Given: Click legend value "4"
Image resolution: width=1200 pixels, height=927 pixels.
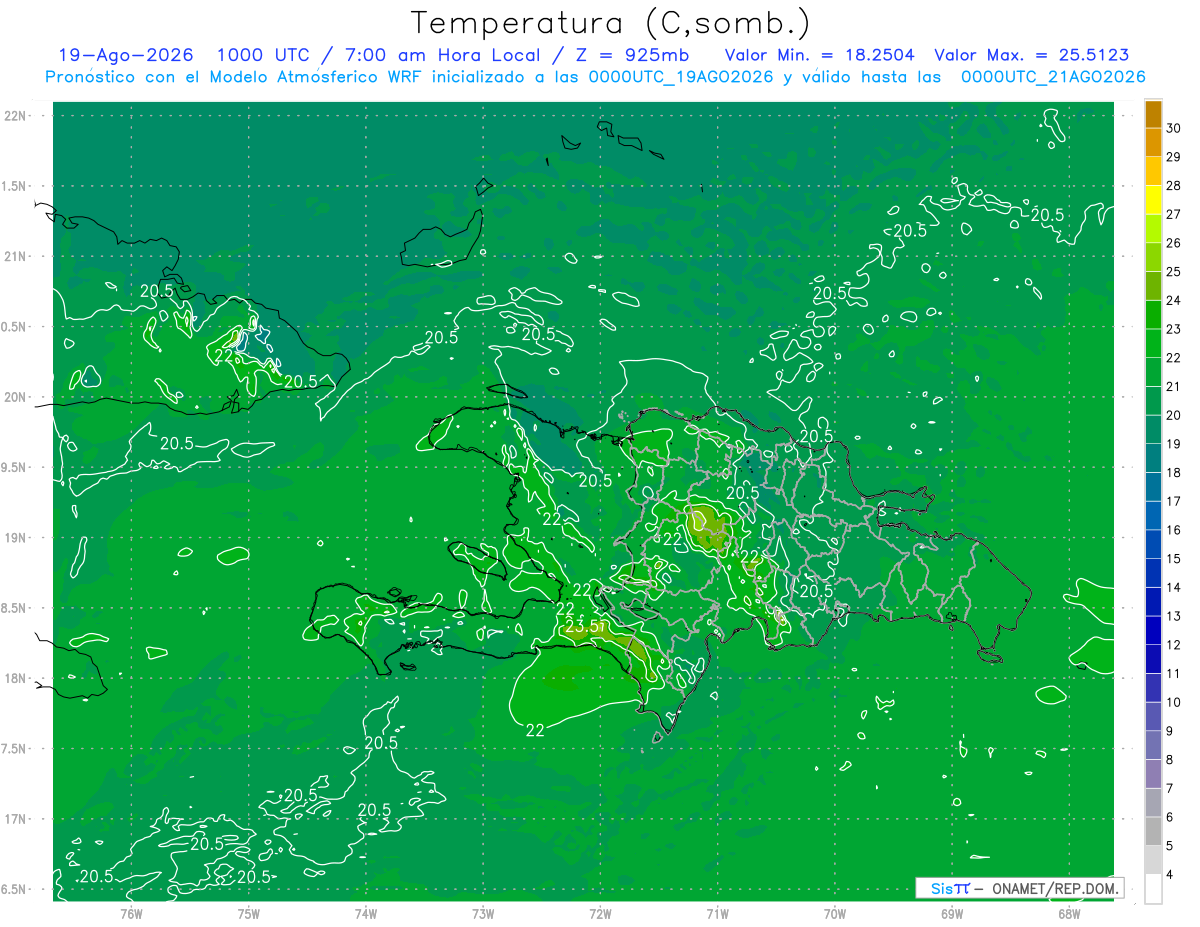Looking at the screenshot, I should click(1172, 875).
